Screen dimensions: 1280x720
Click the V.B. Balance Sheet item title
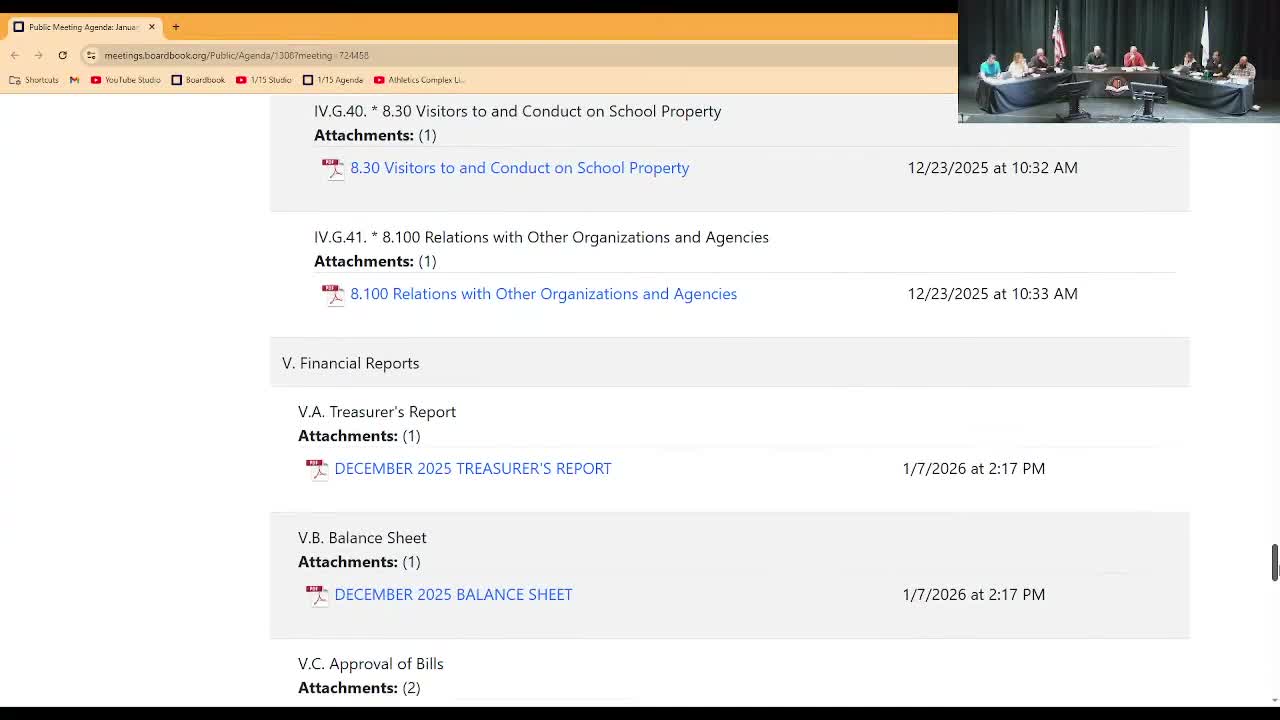pyautogui.click(x=362, y=537)
